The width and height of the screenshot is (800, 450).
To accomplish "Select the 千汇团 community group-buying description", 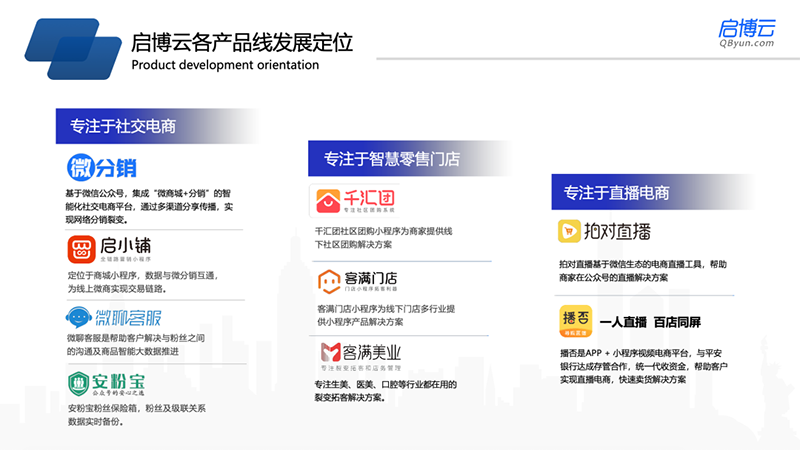I will pyautogui.click(x=385, y=236).
